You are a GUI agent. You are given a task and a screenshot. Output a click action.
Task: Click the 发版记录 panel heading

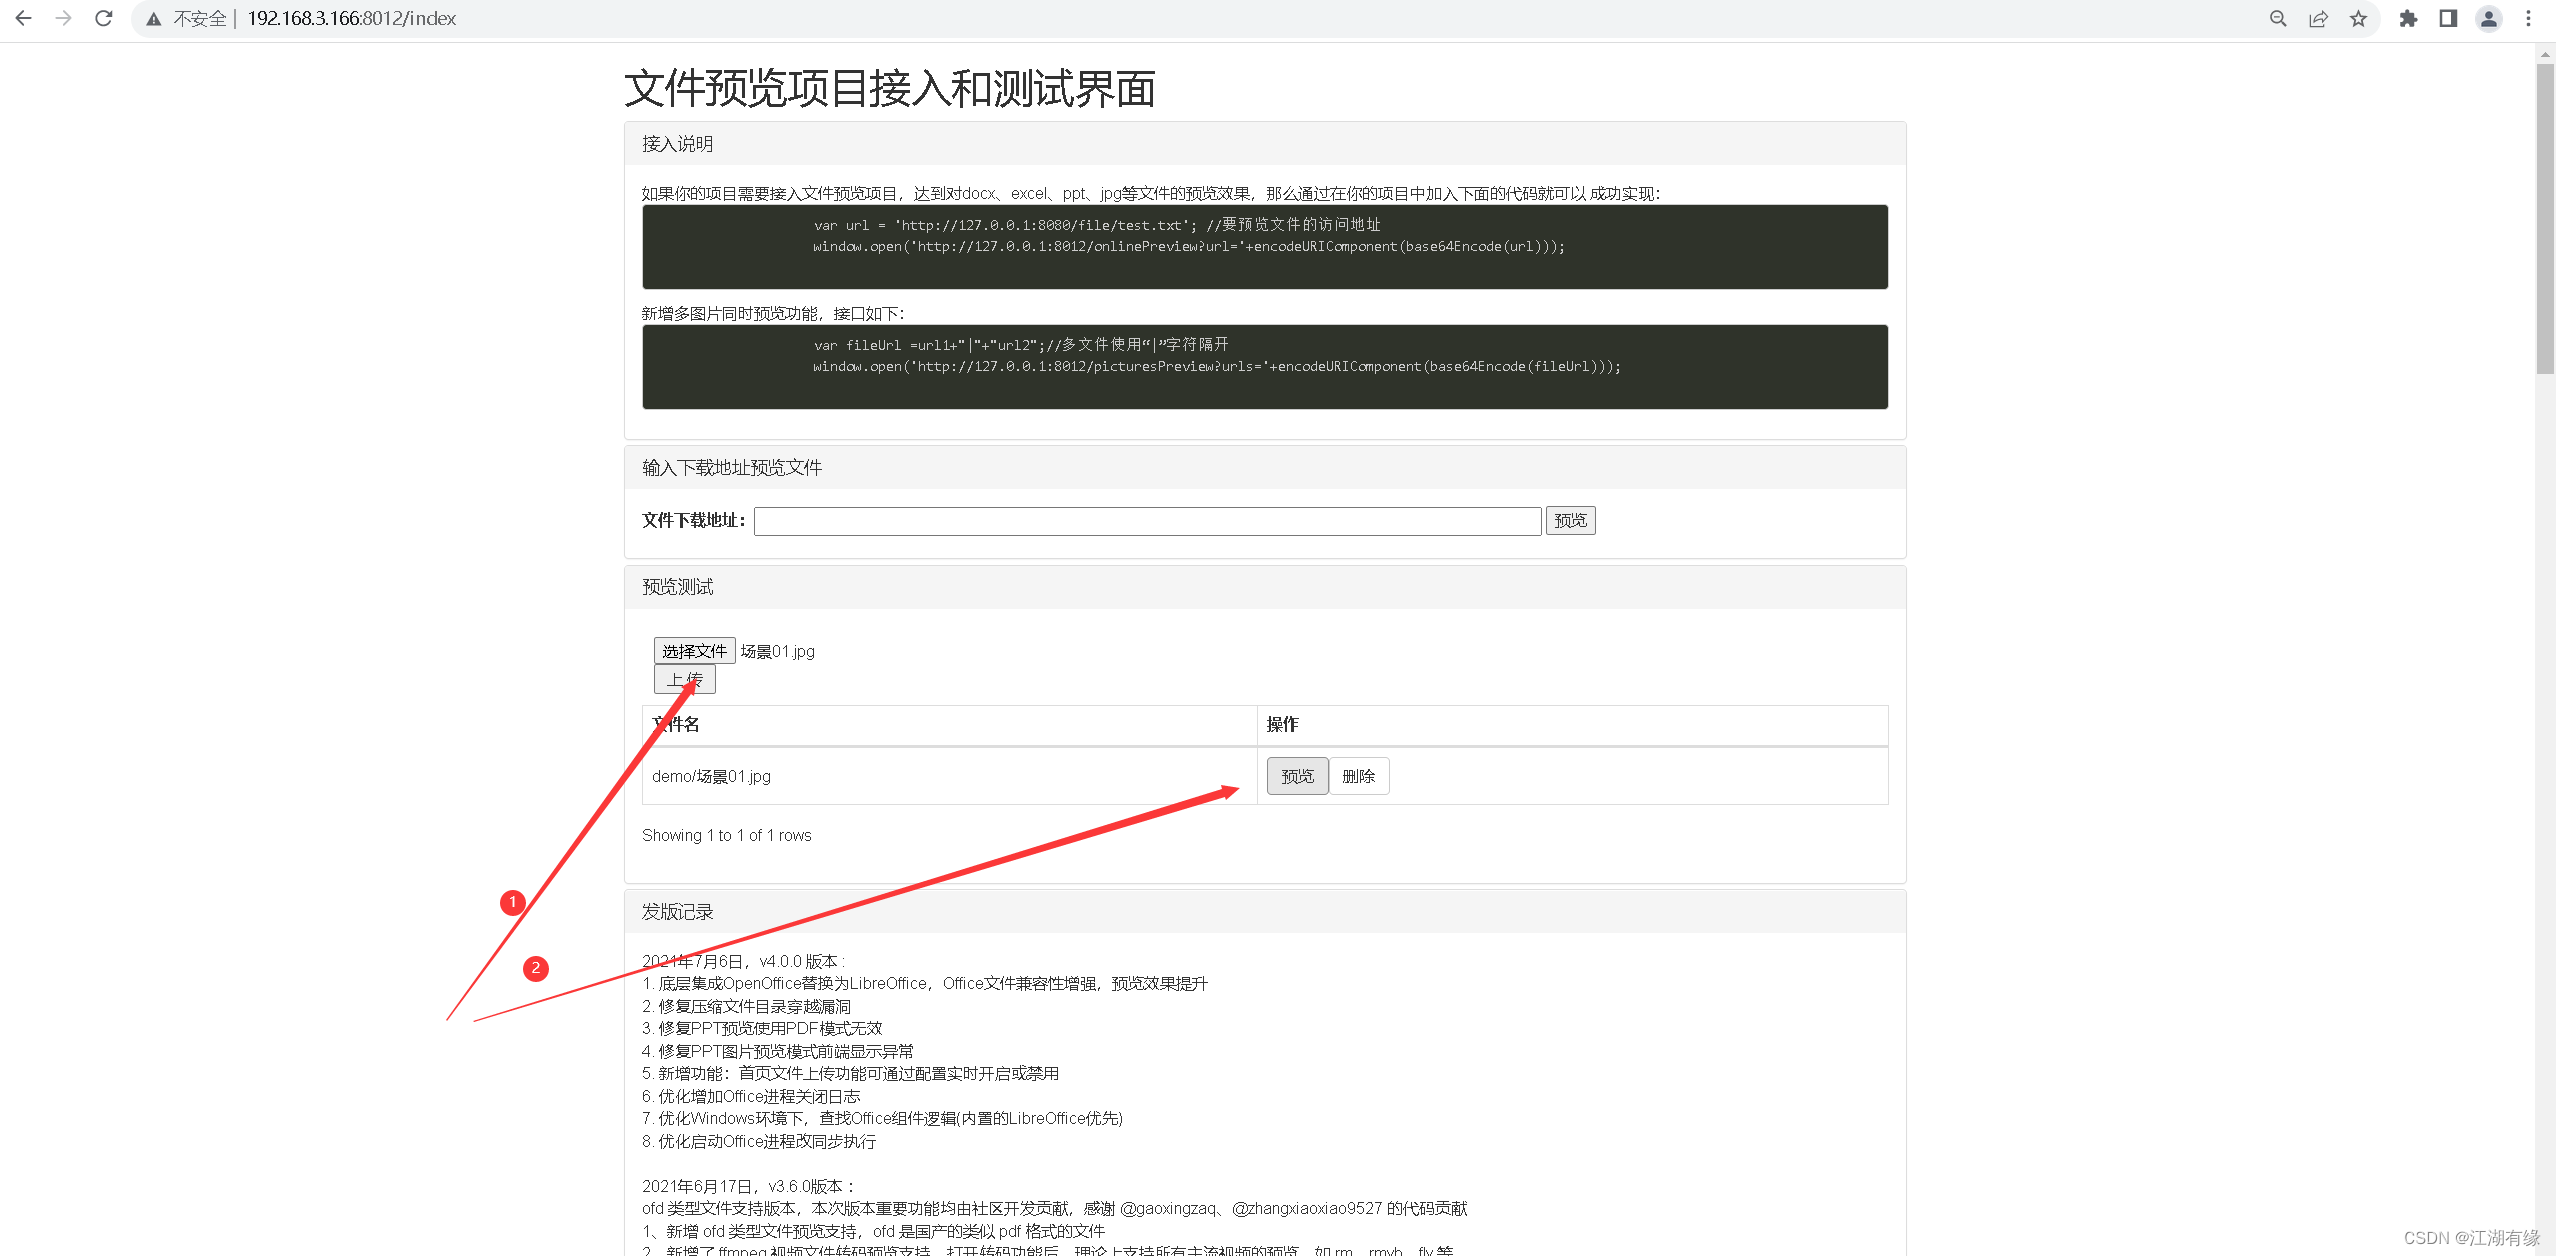(x=1265, y=912)
